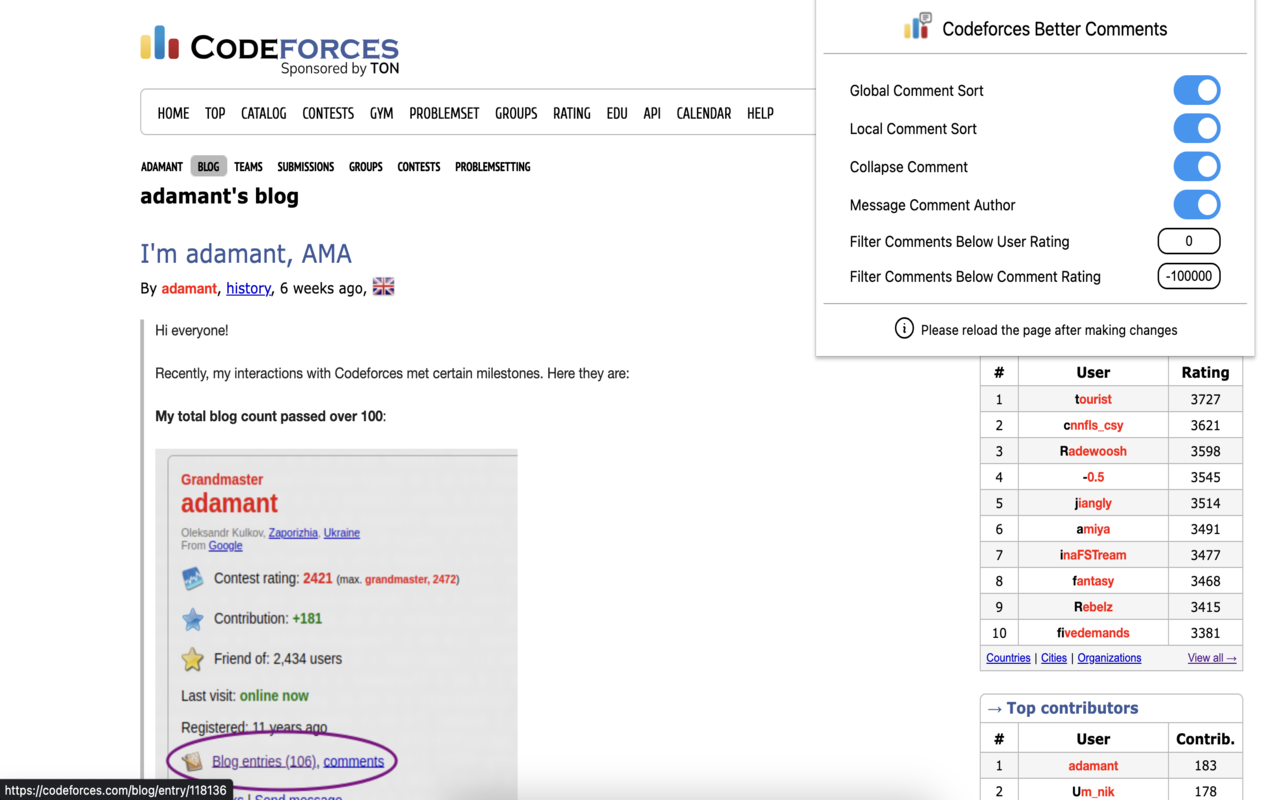Click the contest rating badge icon
Screen dimensions: 1280x800
tap(192, 578)
